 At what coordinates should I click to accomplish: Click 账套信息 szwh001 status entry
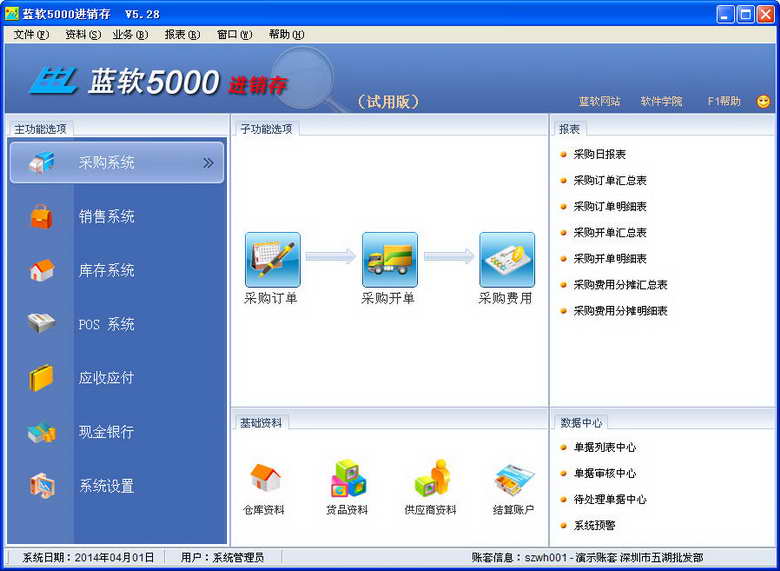click(x=587, y=558)
